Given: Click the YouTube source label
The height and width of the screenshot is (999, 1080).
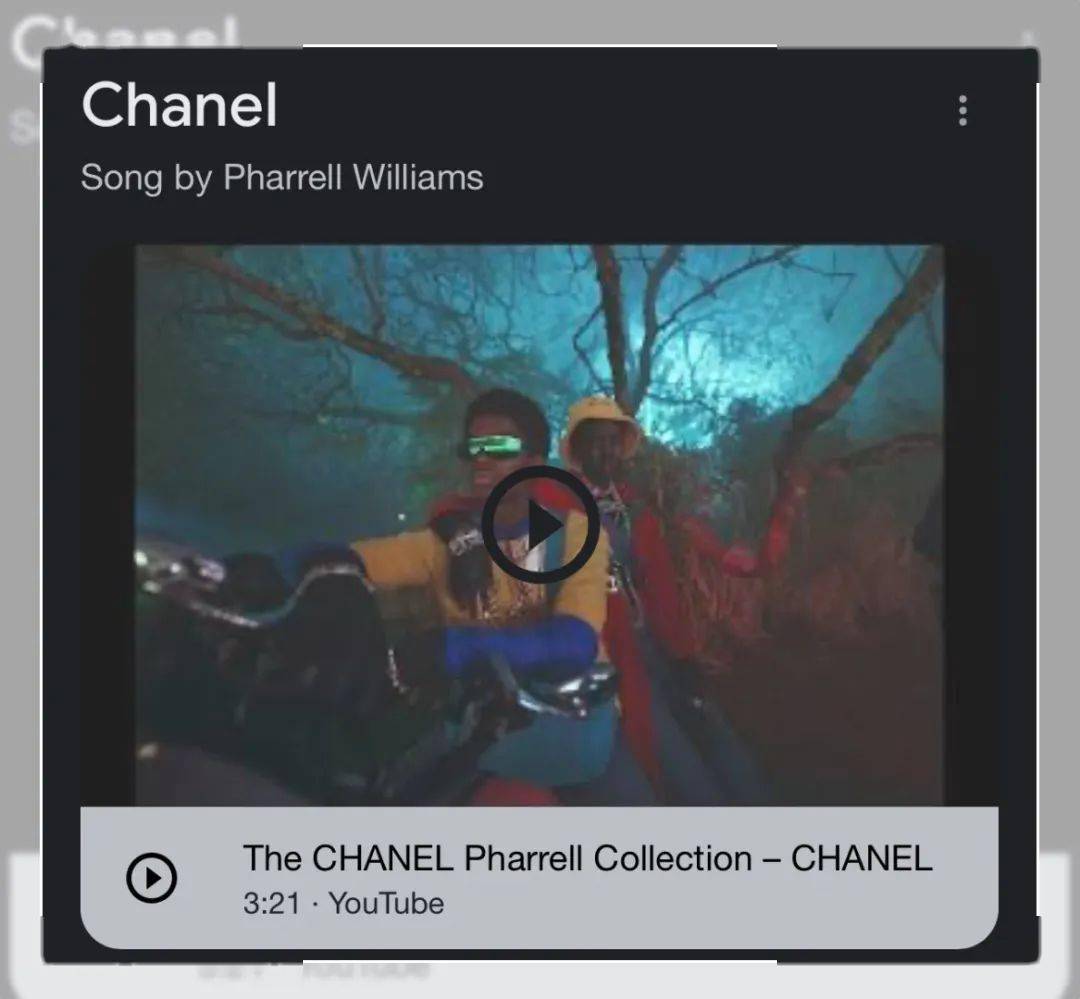Looking at the screenshot, I should (x=386, y=904).
